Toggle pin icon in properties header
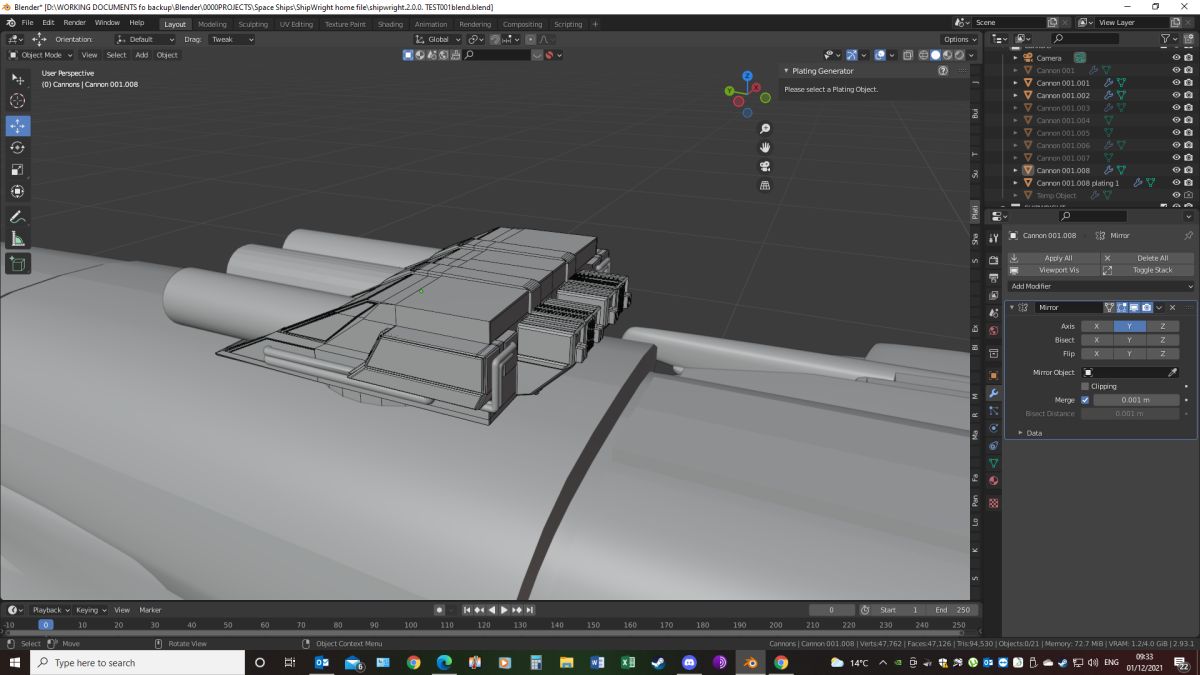The width and height of the screenshot is (1200, 675). tap(1188, 235)
